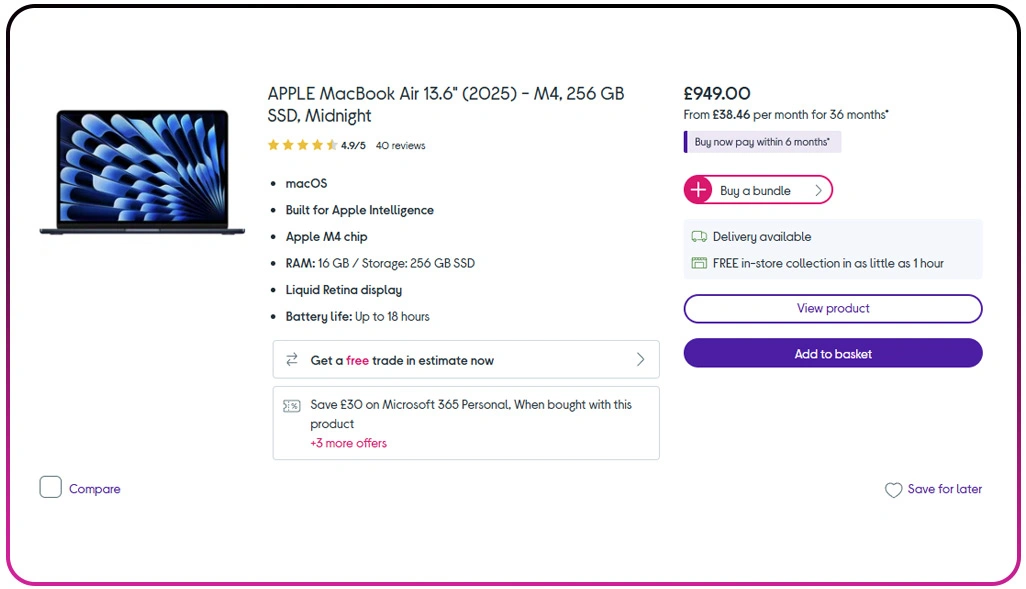This screenshot has width=1026, height=589.
Task: Tick the Compare checkbox
Action: 51,488
